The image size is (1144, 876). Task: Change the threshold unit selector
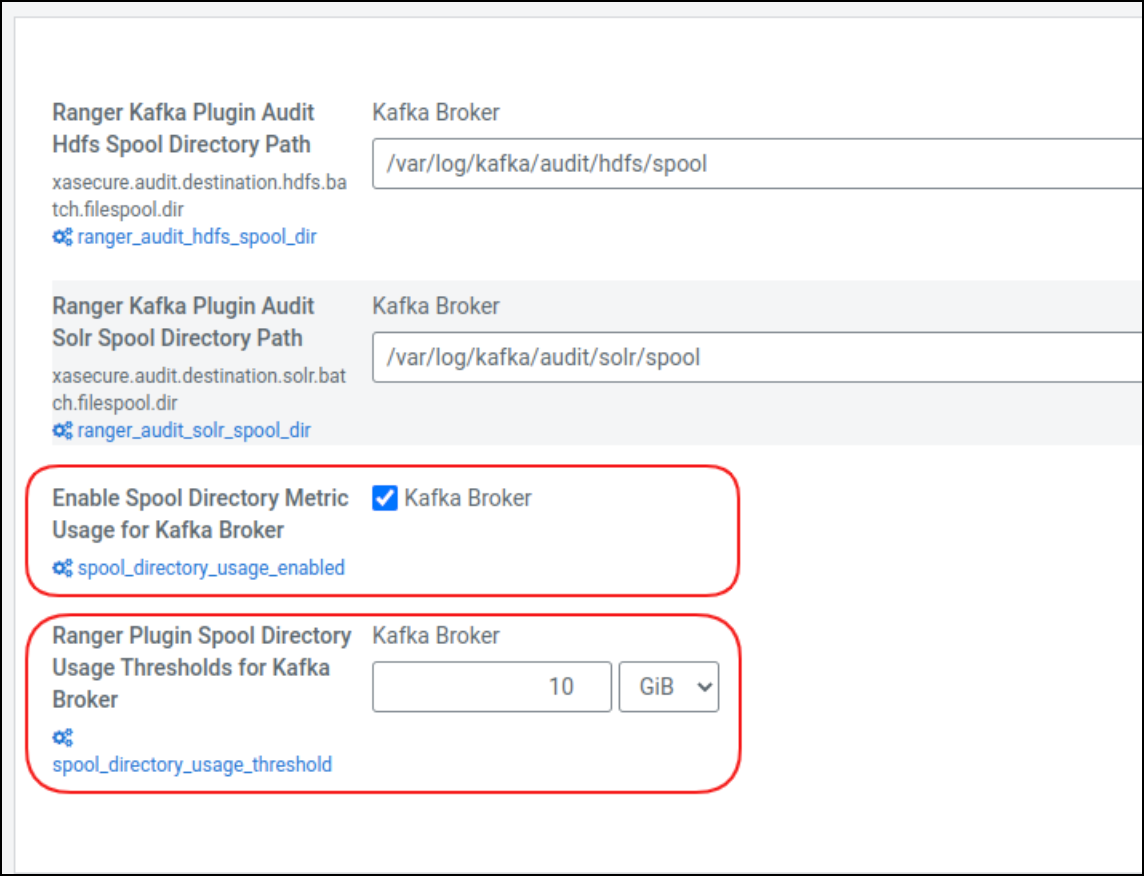pos(668,687)
